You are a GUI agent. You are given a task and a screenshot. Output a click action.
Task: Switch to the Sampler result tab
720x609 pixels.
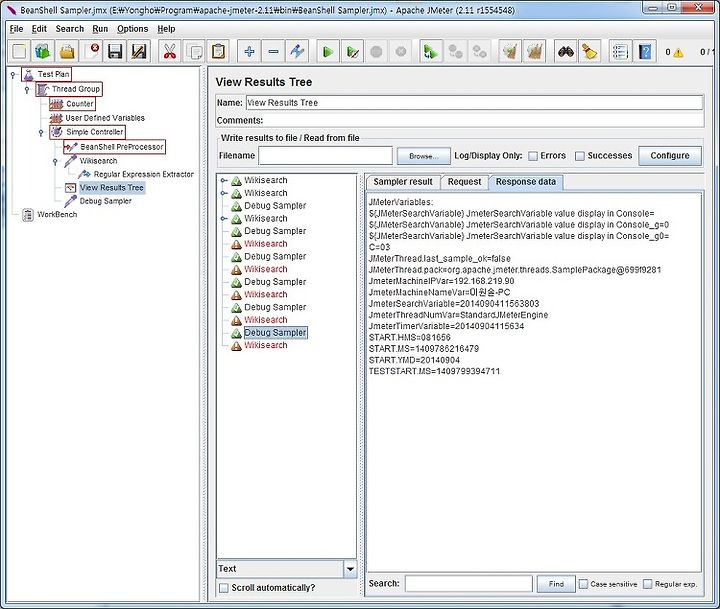[403, 182]
